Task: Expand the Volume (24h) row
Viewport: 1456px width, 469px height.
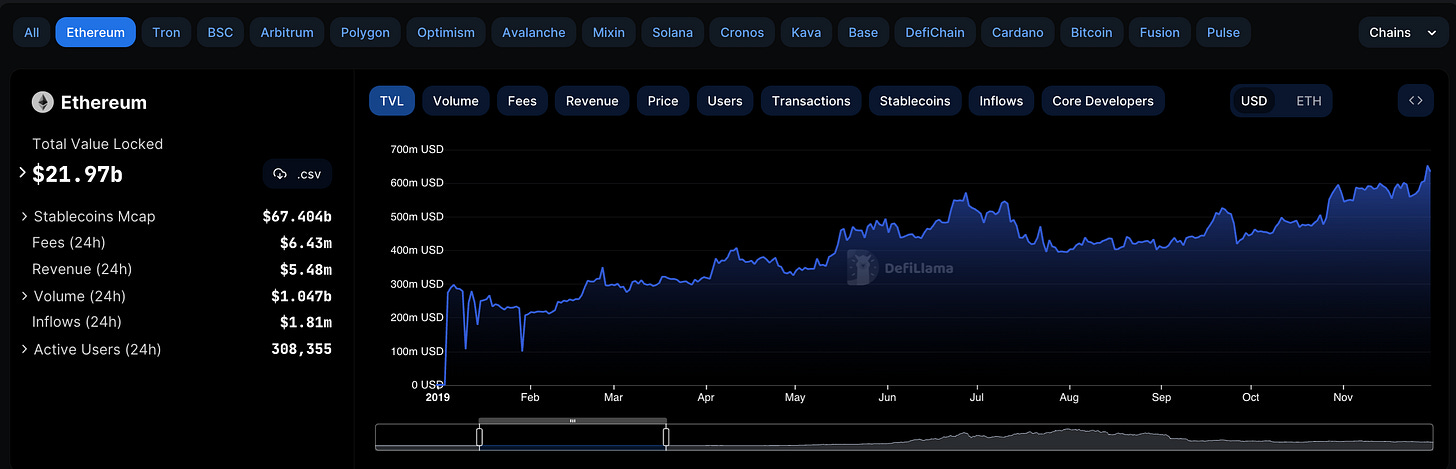Action: click(25, 296)
